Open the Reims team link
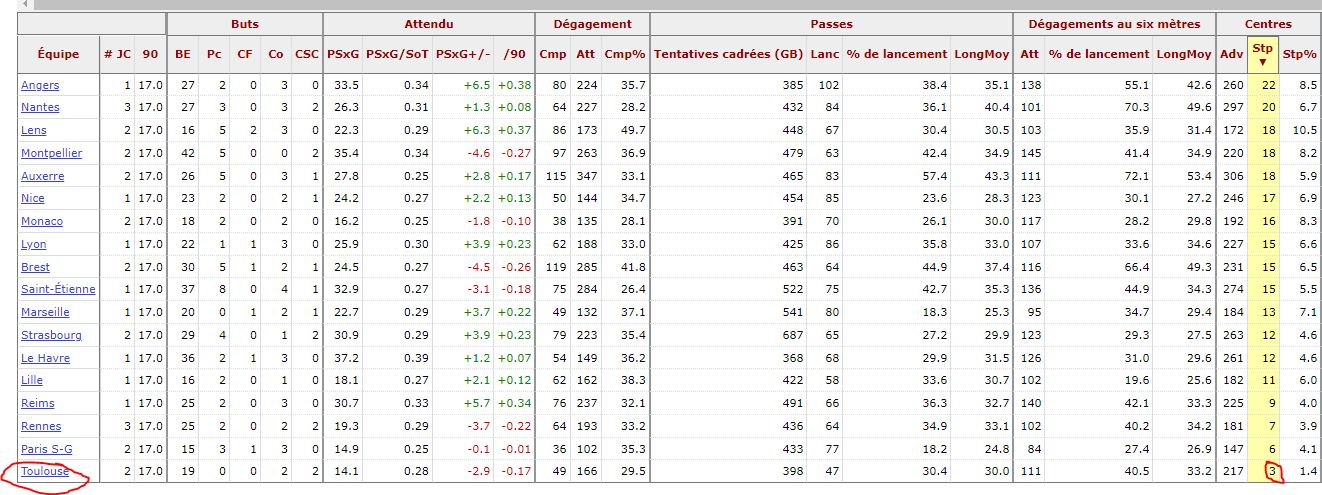 [38, 403]
